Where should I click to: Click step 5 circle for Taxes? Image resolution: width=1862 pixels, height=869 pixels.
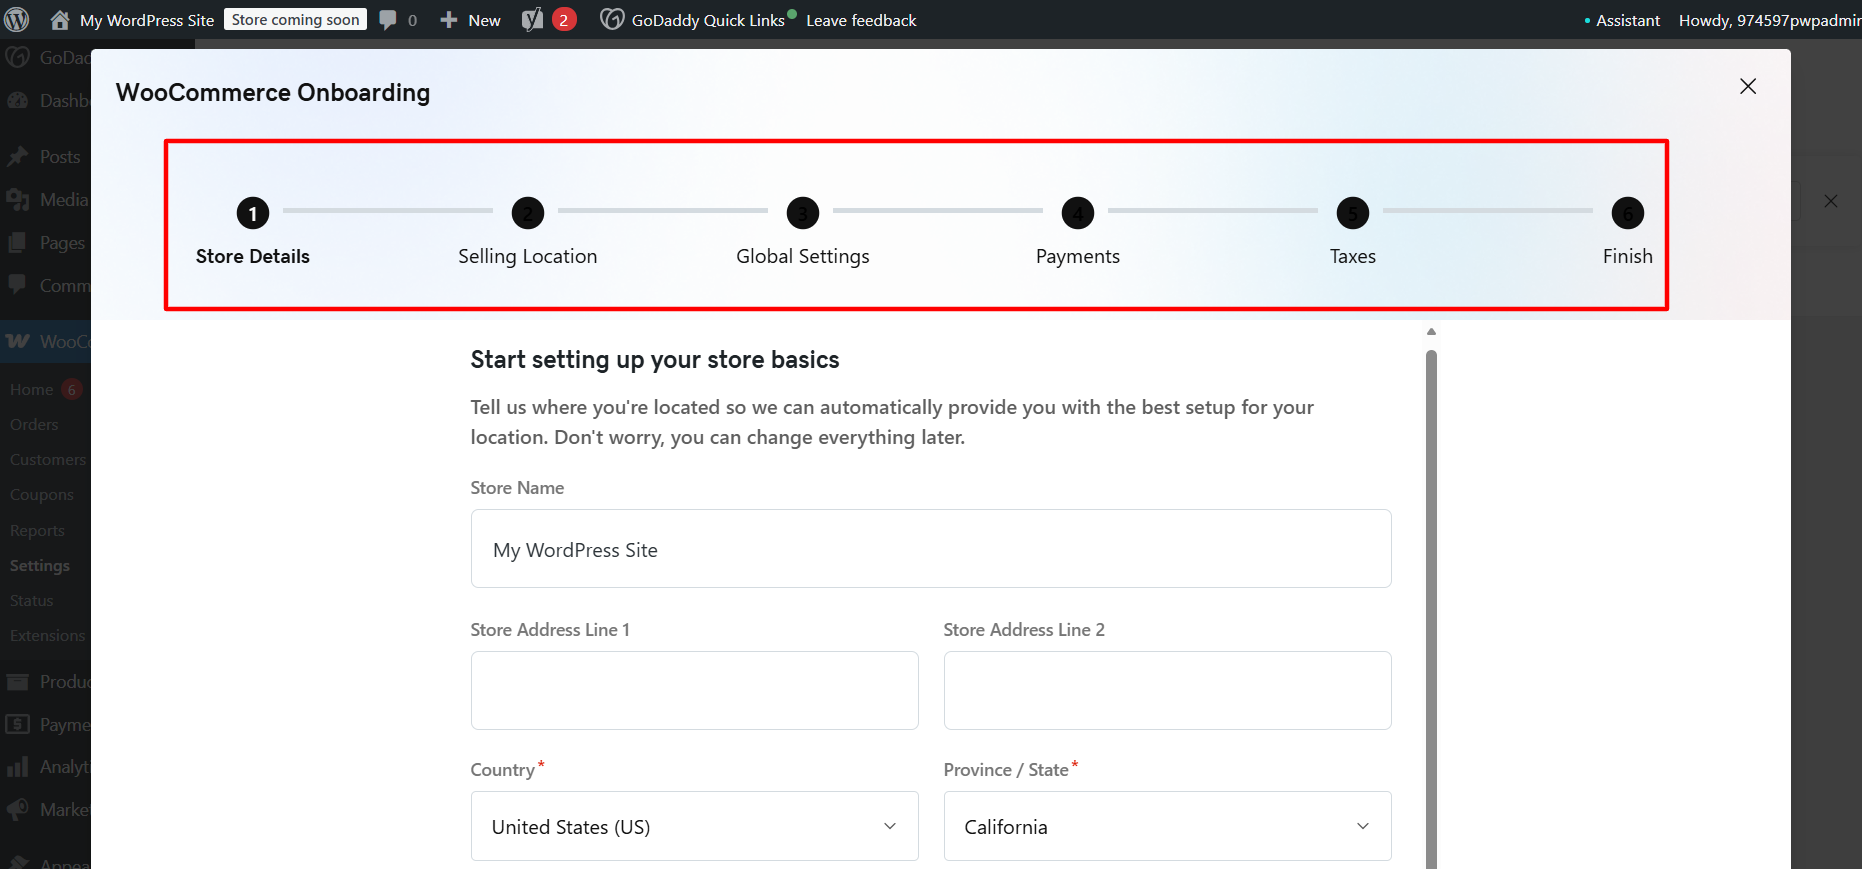pos(1353,213)
